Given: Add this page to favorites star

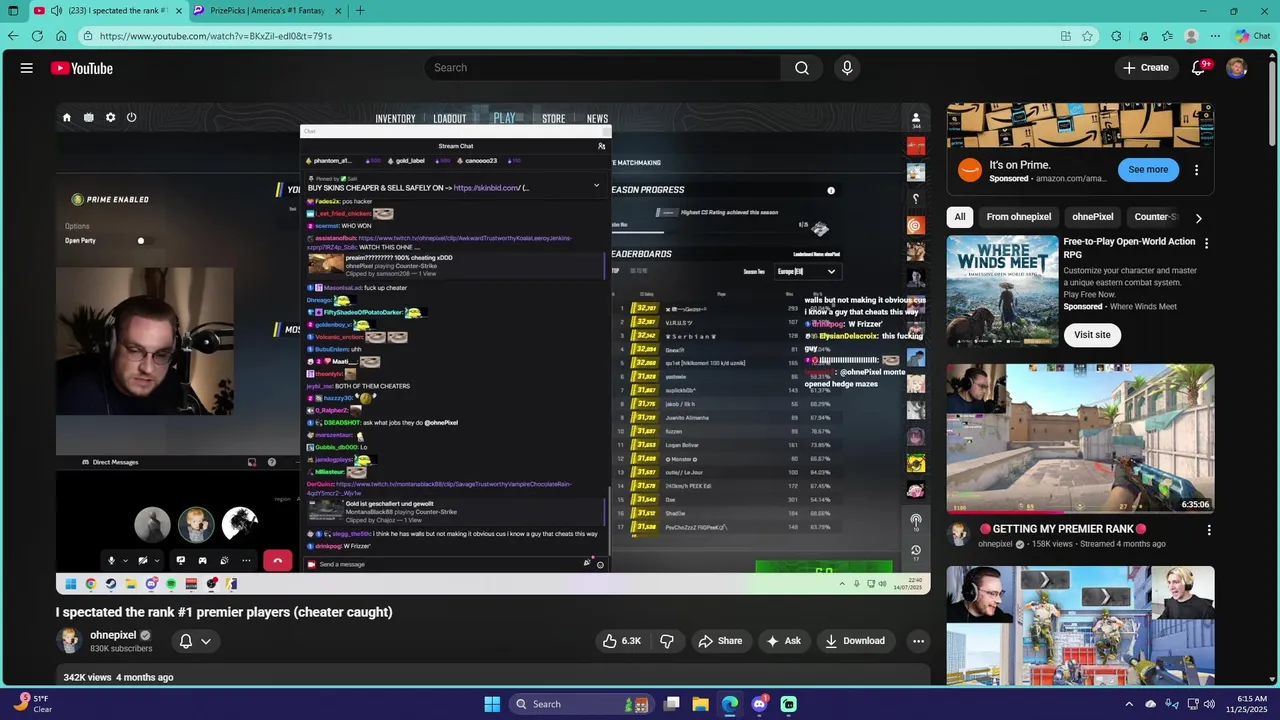Looking at the screenshot, I should 1088,36.
